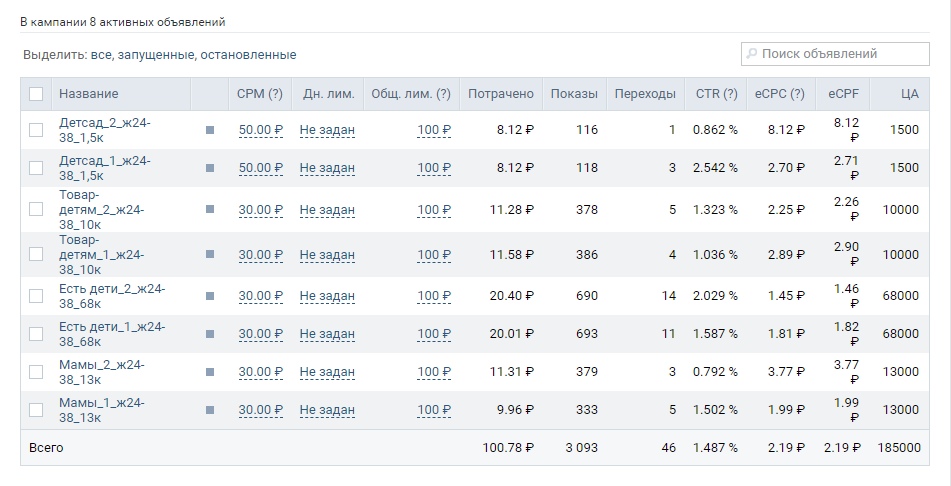This screenshot has height=486, width=951.
Task: Select 'запущенные' ads filter link
Action: pyautogui.click(x=156, y=55)
